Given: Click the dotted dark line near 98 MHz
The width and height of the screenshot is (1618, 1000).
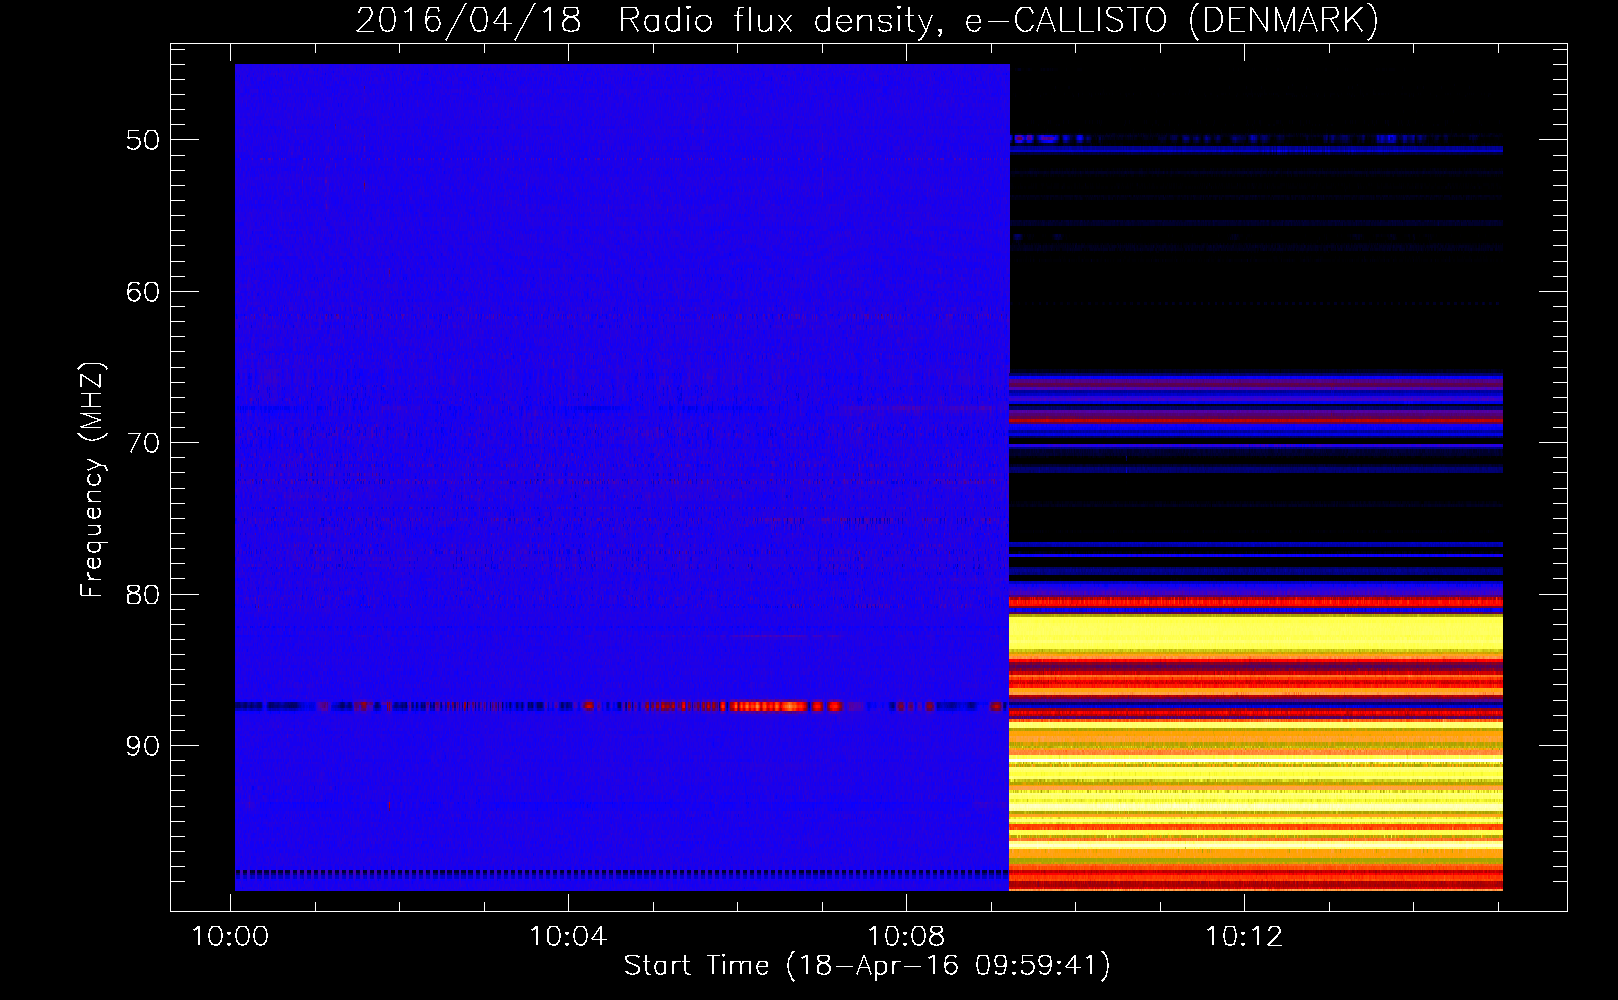Looking at the screenshot, I should pyautogui.click(x=622, y=873).
